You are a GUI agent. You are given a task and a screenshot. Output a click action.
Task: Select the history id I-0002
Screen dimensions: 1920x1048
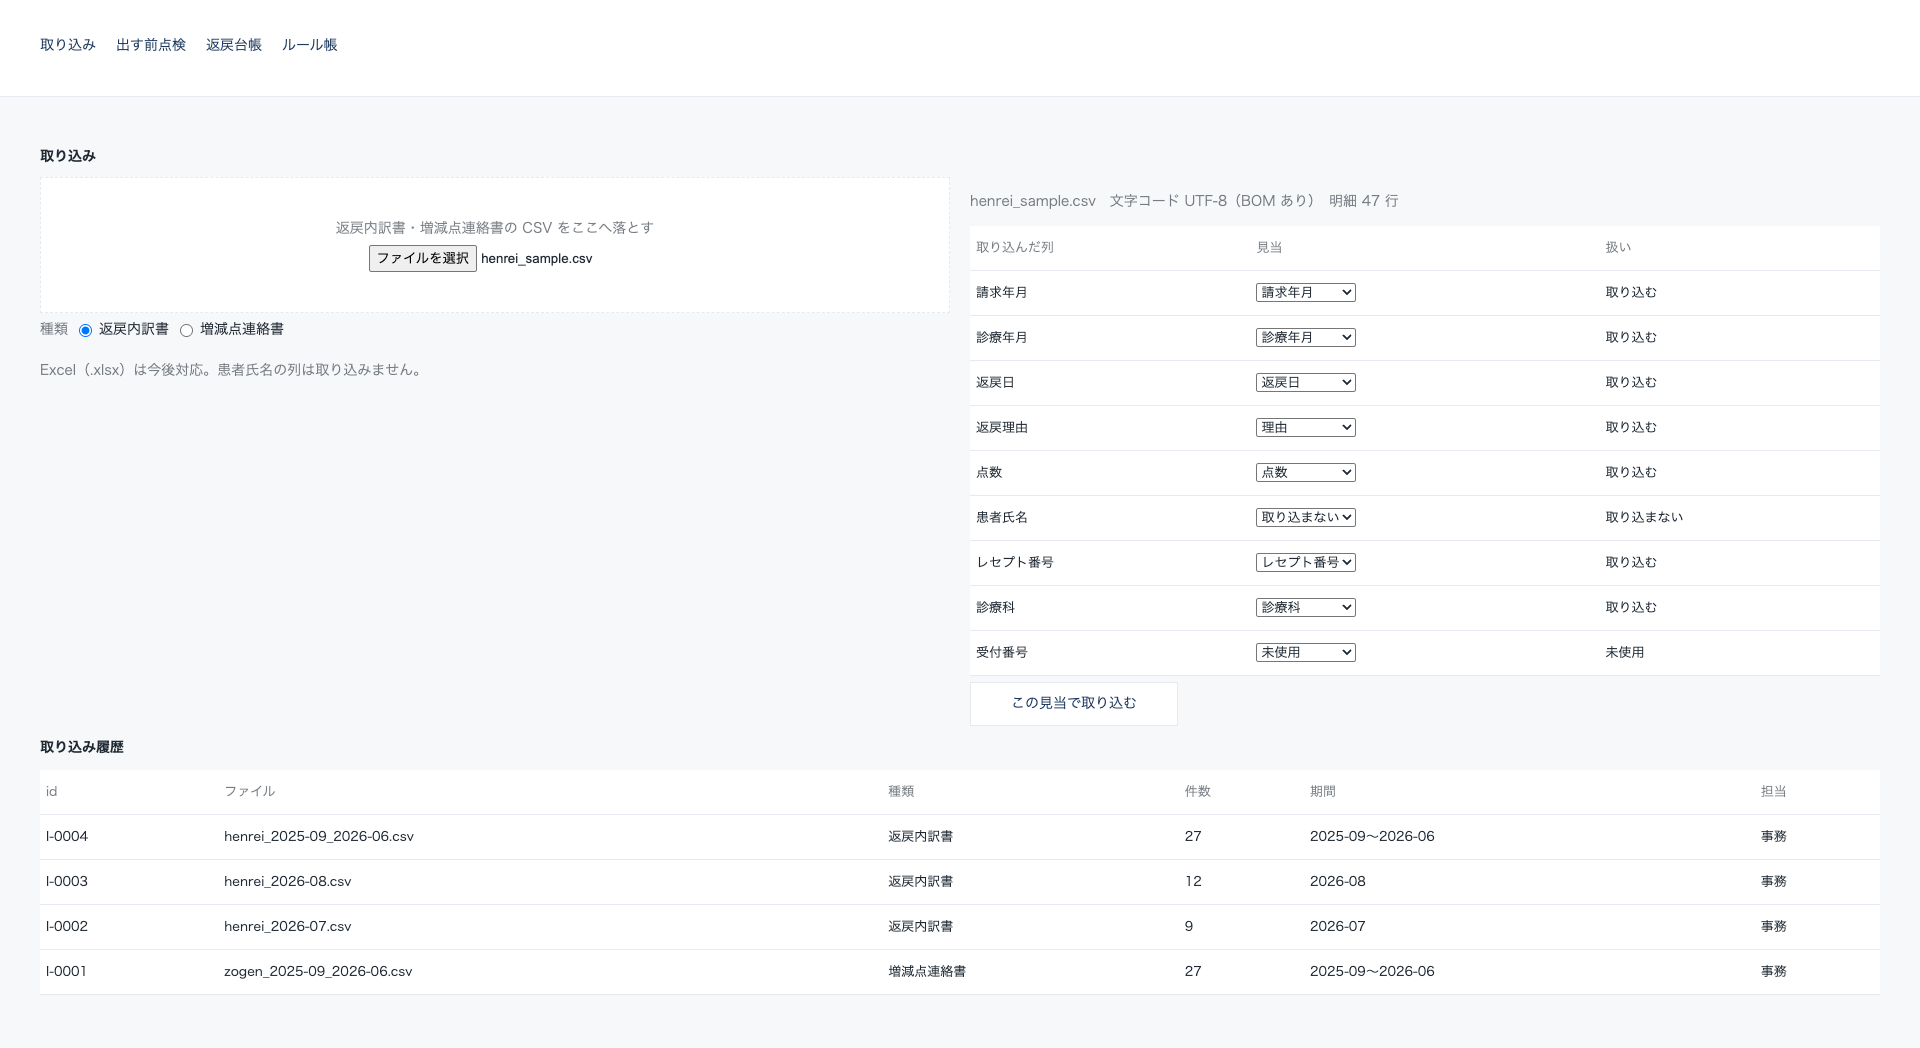click(x=67, y=927)
